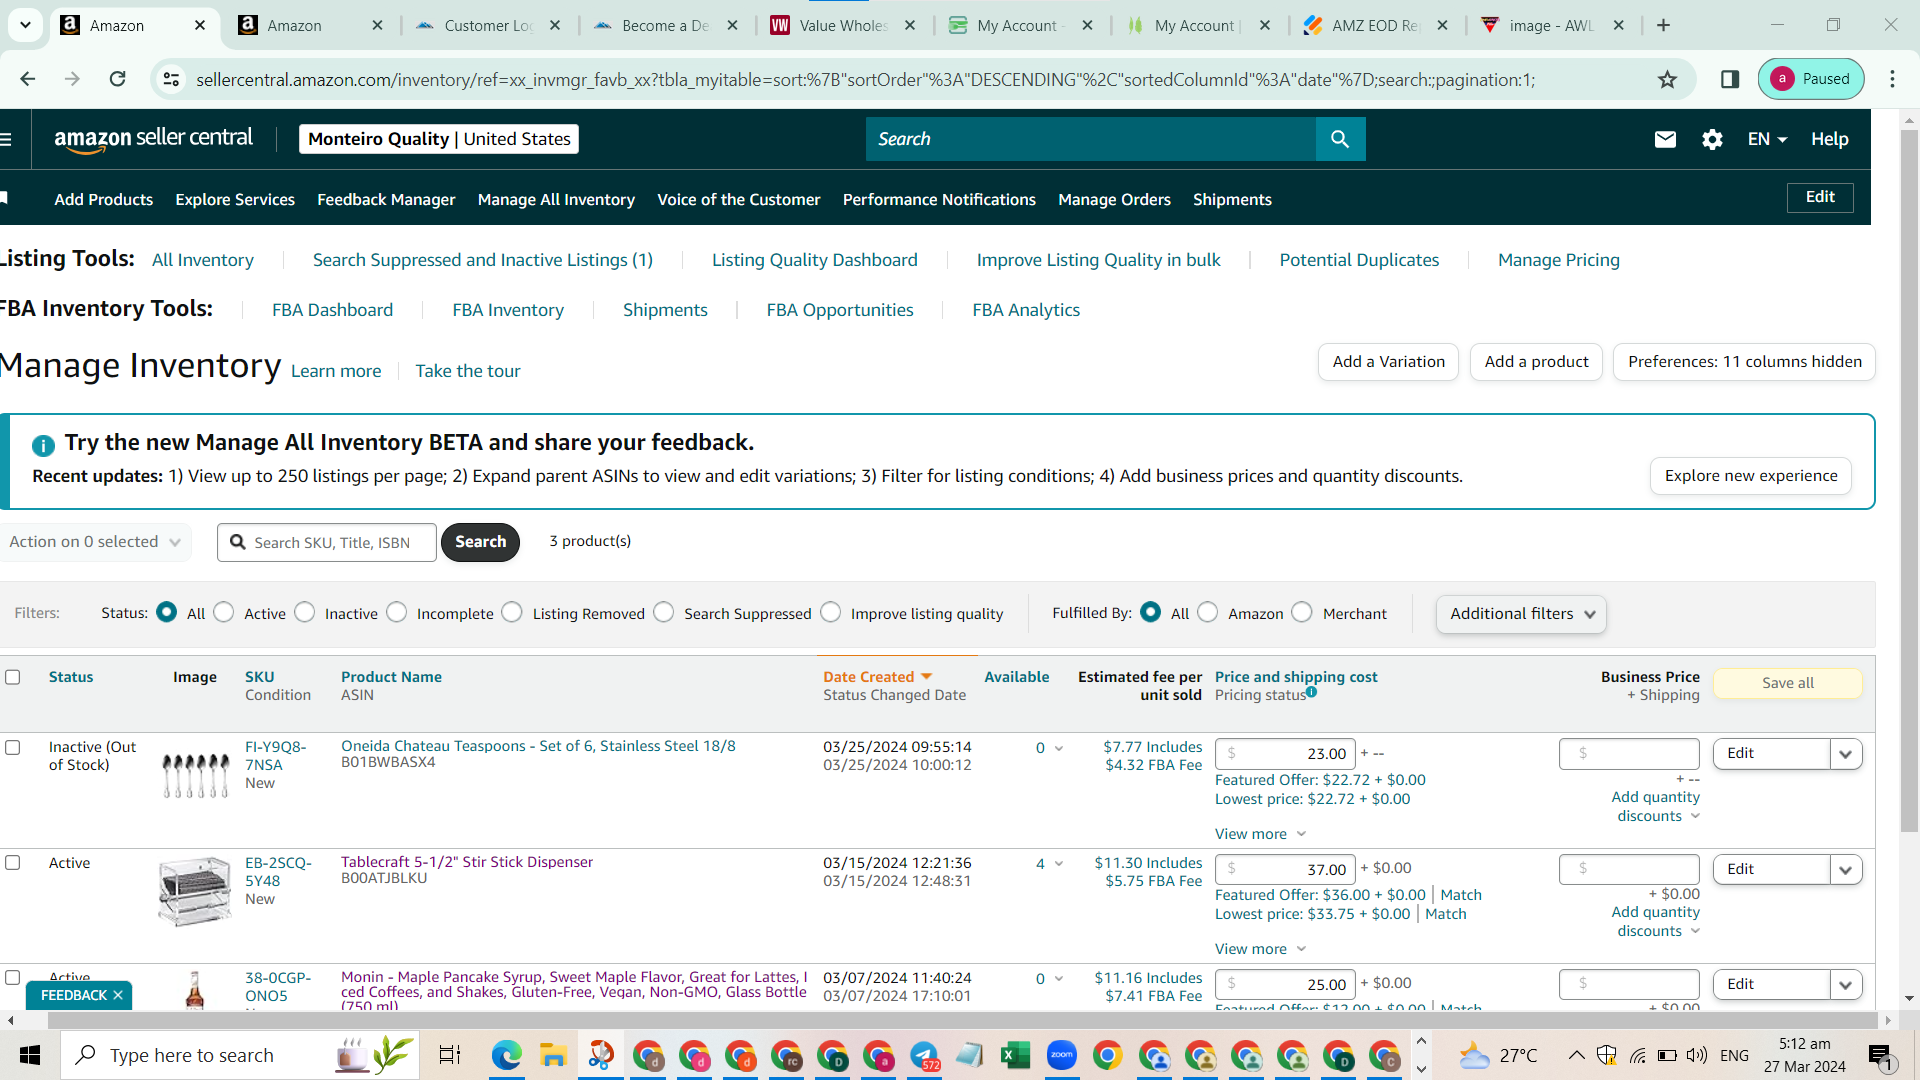
Task: Switch to the Value Wholesale browser tab
Action: pyautogui.click(x=843, y=25)
